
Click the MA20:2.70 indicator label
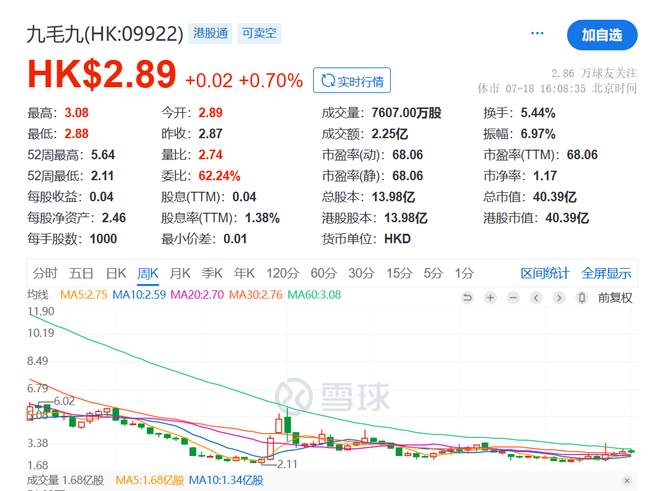pyautogui.click(x=197, y=295)
